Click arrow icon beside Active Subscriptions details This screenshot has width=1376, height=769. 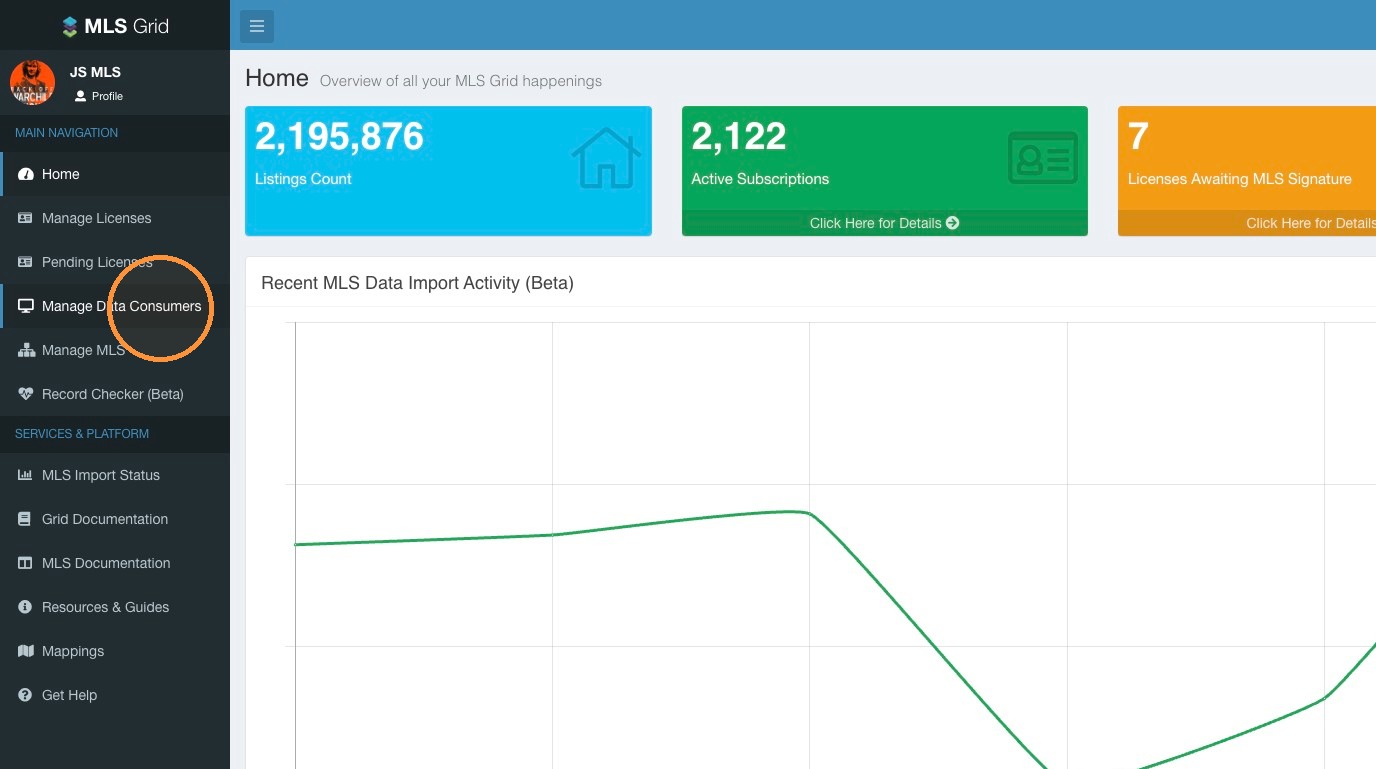click(953, 223)
